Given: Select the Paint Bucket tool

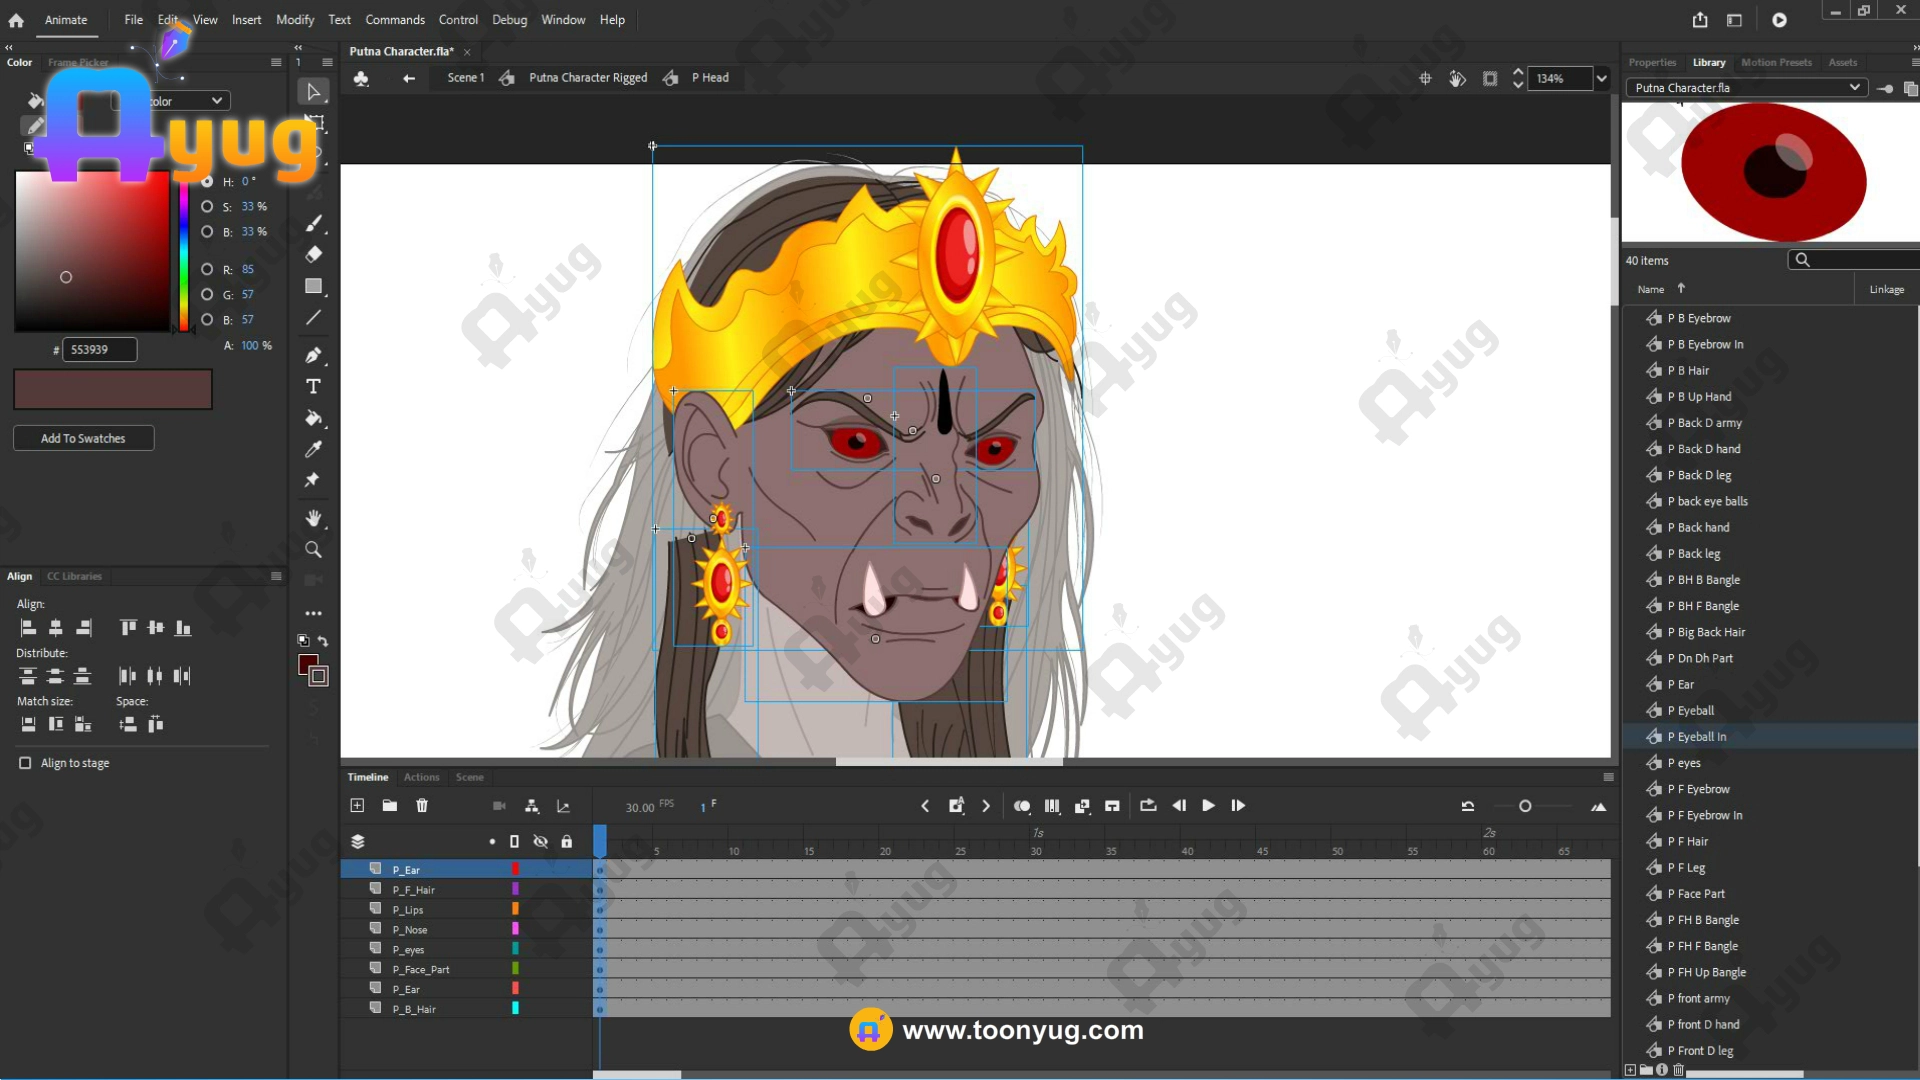Looking at the screenshot, I should pos(313,418).
